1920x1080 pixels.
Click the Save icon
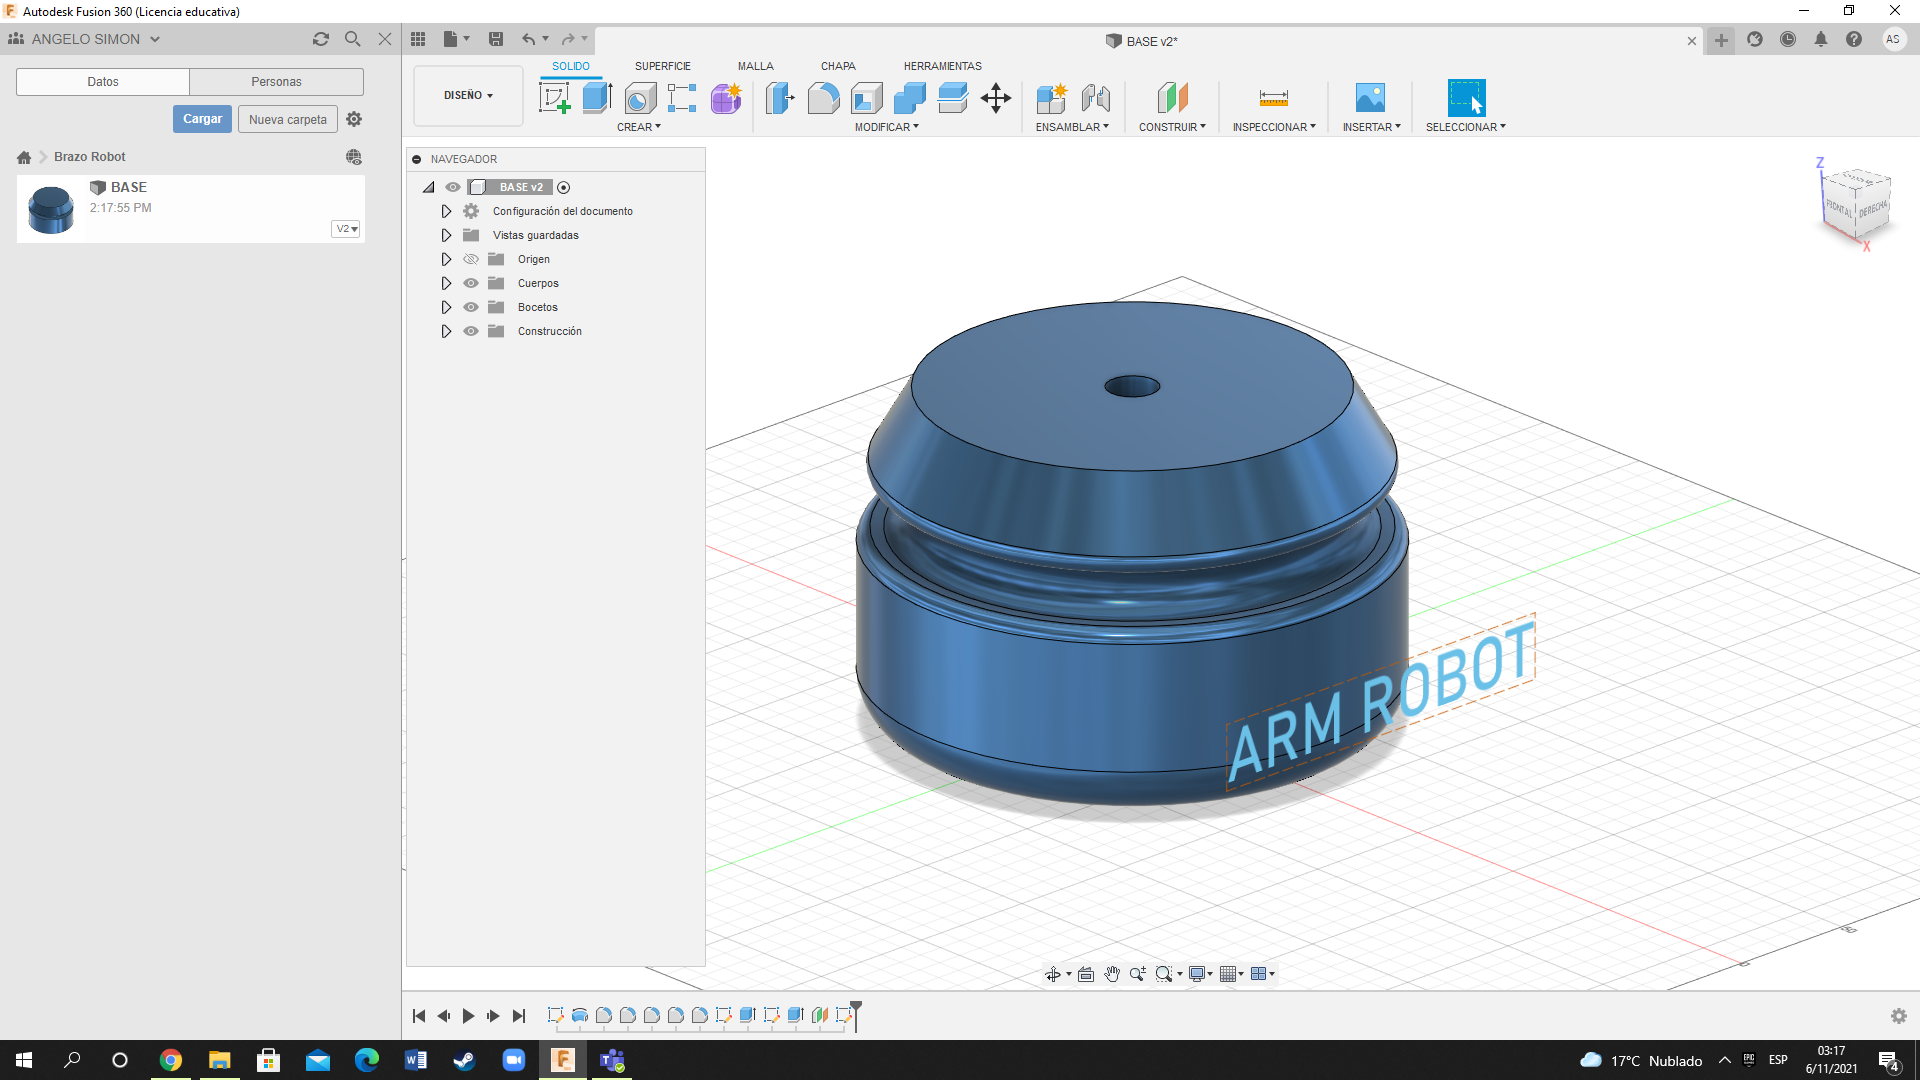click(496, 39)
